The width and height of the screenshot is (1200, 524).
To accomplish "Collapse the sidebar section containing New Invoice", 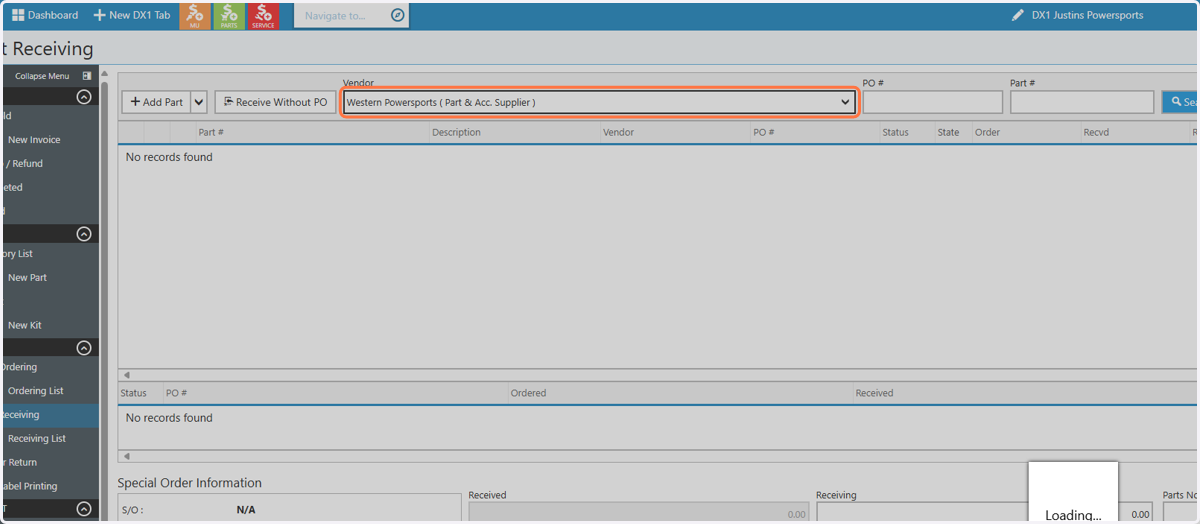I will pos(84,97).
